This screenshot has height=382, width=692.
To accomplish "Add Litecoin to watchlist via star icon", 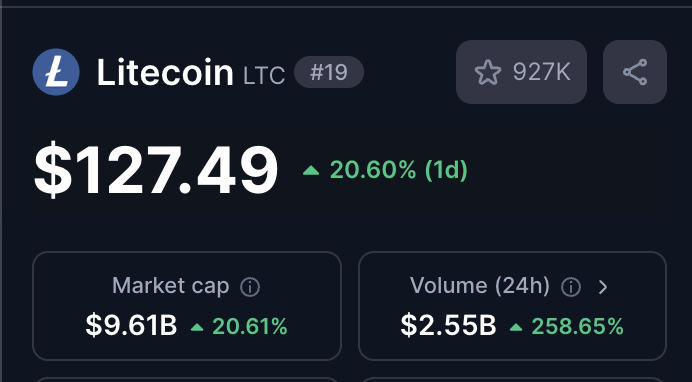I will [x=488, y=72].
